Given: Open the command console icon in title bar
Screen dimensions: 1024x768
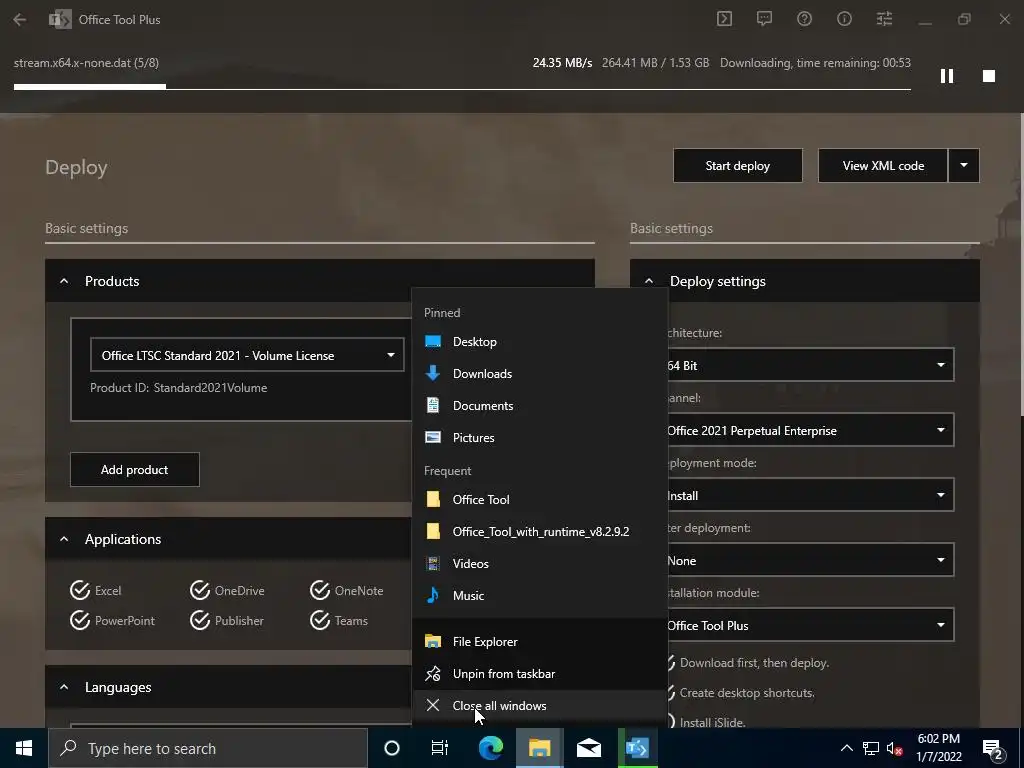Looking at the screenshot, I should [724, 19].
